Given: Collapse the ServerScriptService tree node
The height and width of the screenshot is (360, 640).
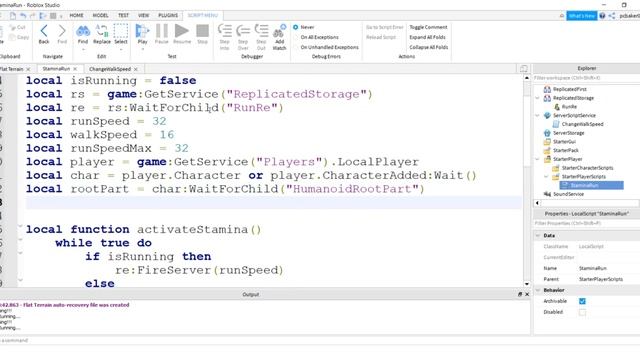Looking at the screenshot, I should (537, 116).
